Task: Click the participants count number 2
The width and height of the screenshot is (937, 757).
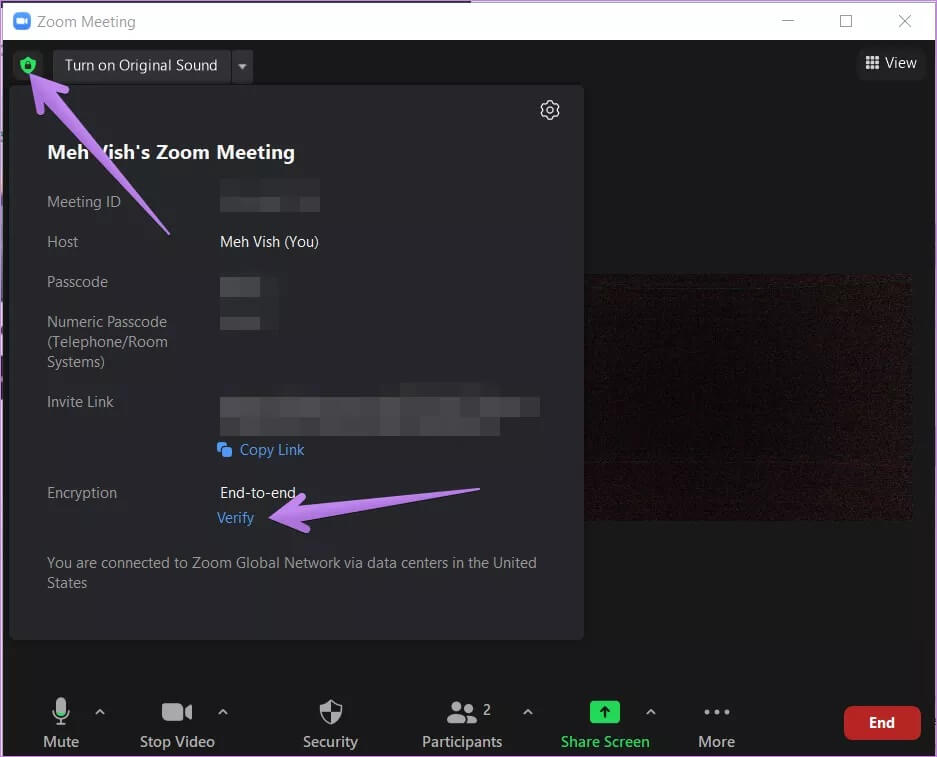Action: tap(486, 709)
